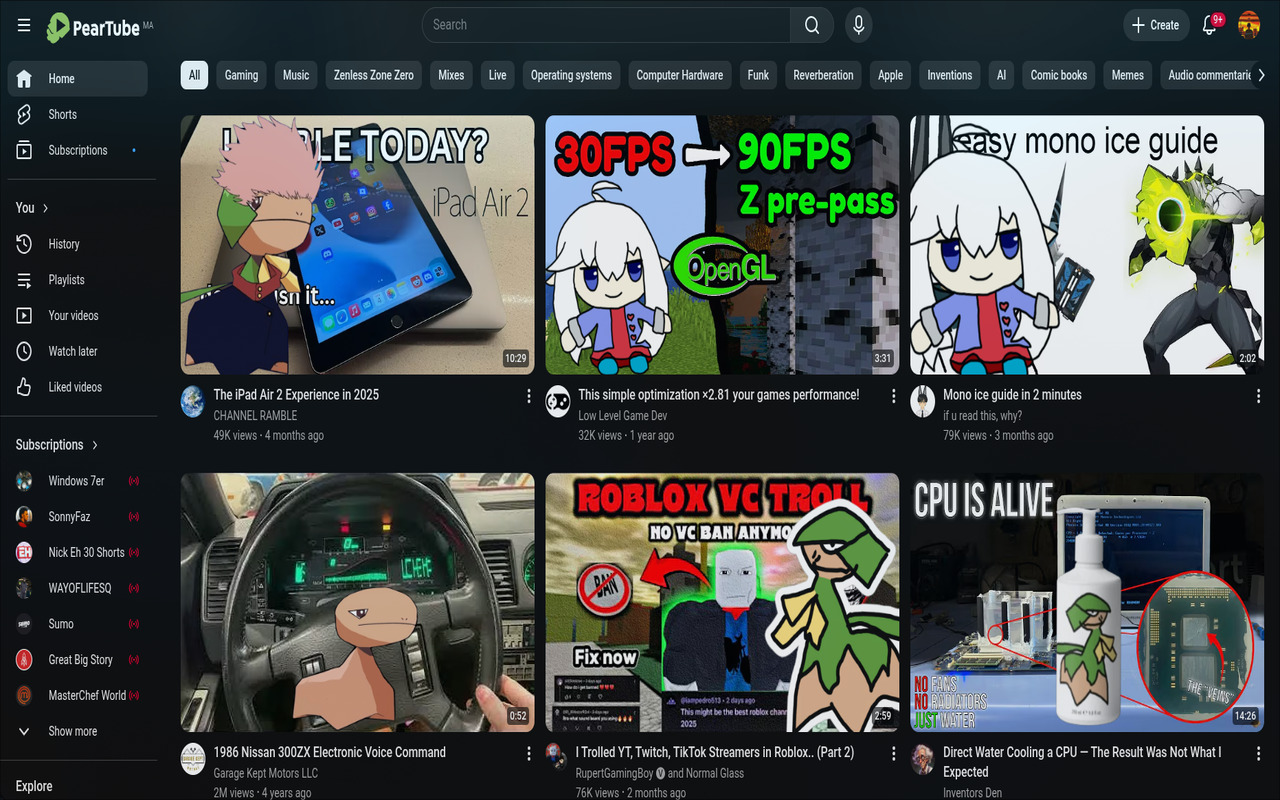Open title 'The iPad Air 2 Experience in 2025'

[296, 395]
